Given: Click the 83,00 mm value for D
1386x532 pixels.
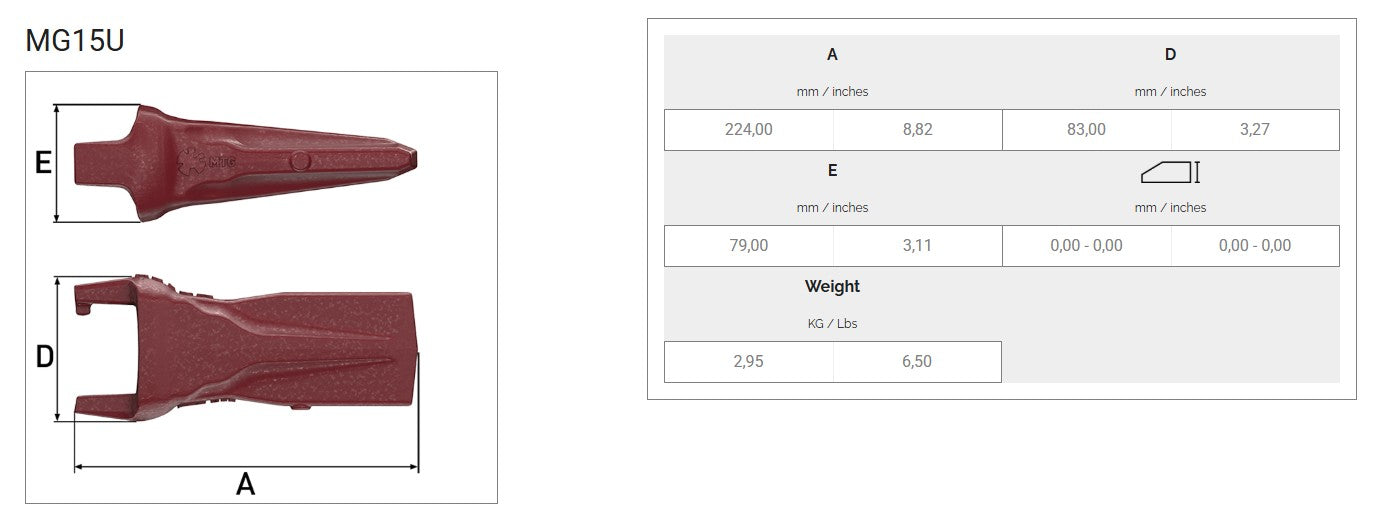Looking at the screenshot, I should [1086, 130].
